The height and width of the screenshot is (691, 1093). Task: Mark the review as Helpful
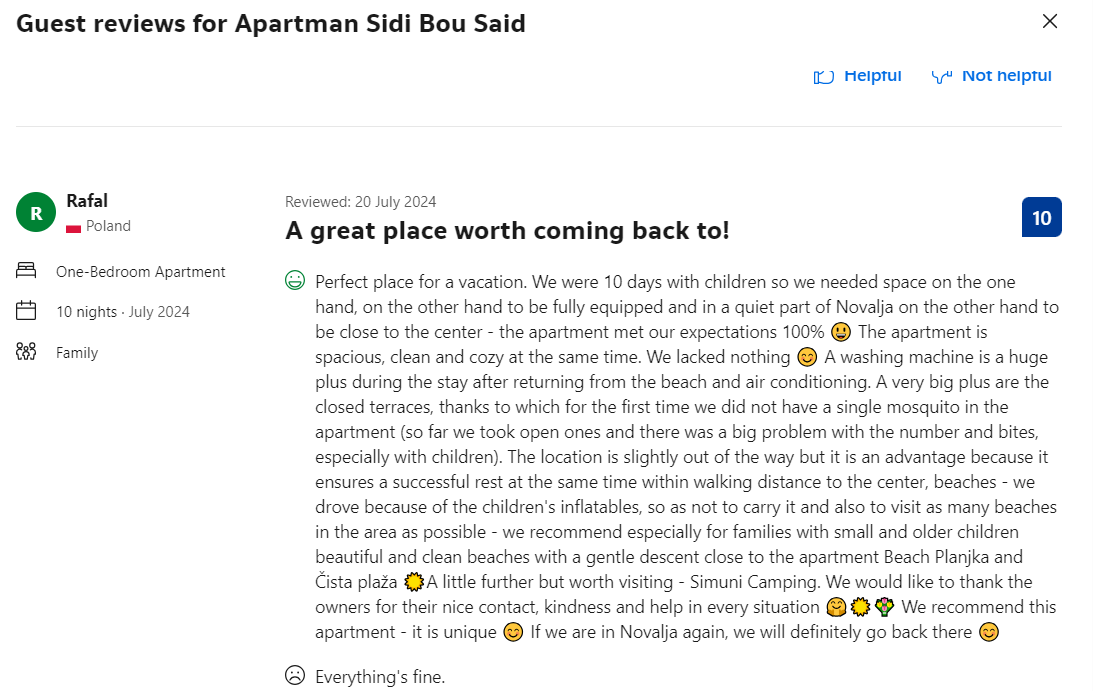pos(872,76)
